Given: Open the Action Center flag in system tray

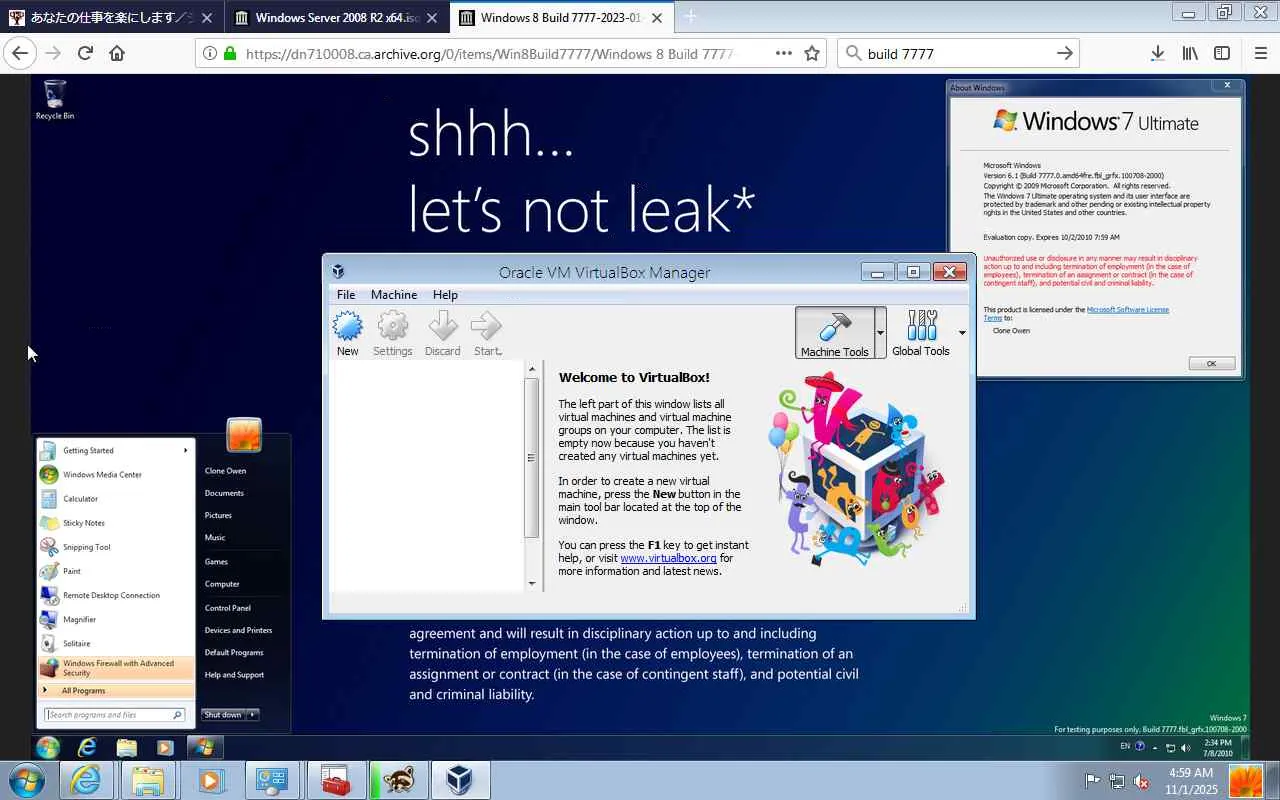Looking at the screenshot, I should pyautogui.click(x=1093, y=781).
